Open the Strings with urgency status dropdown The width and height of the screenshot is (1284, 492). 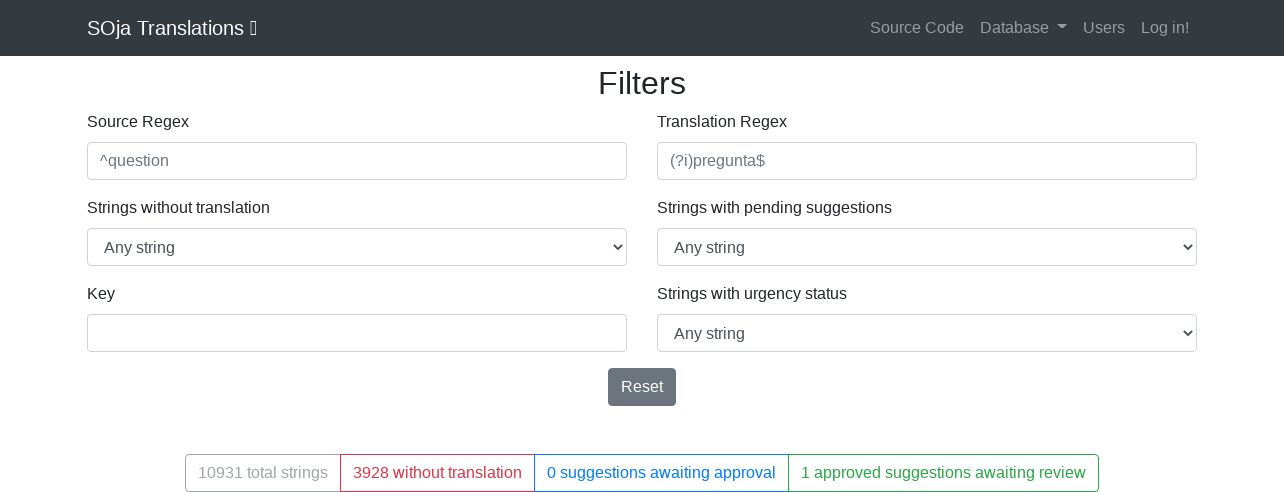[x=926, y=333]
